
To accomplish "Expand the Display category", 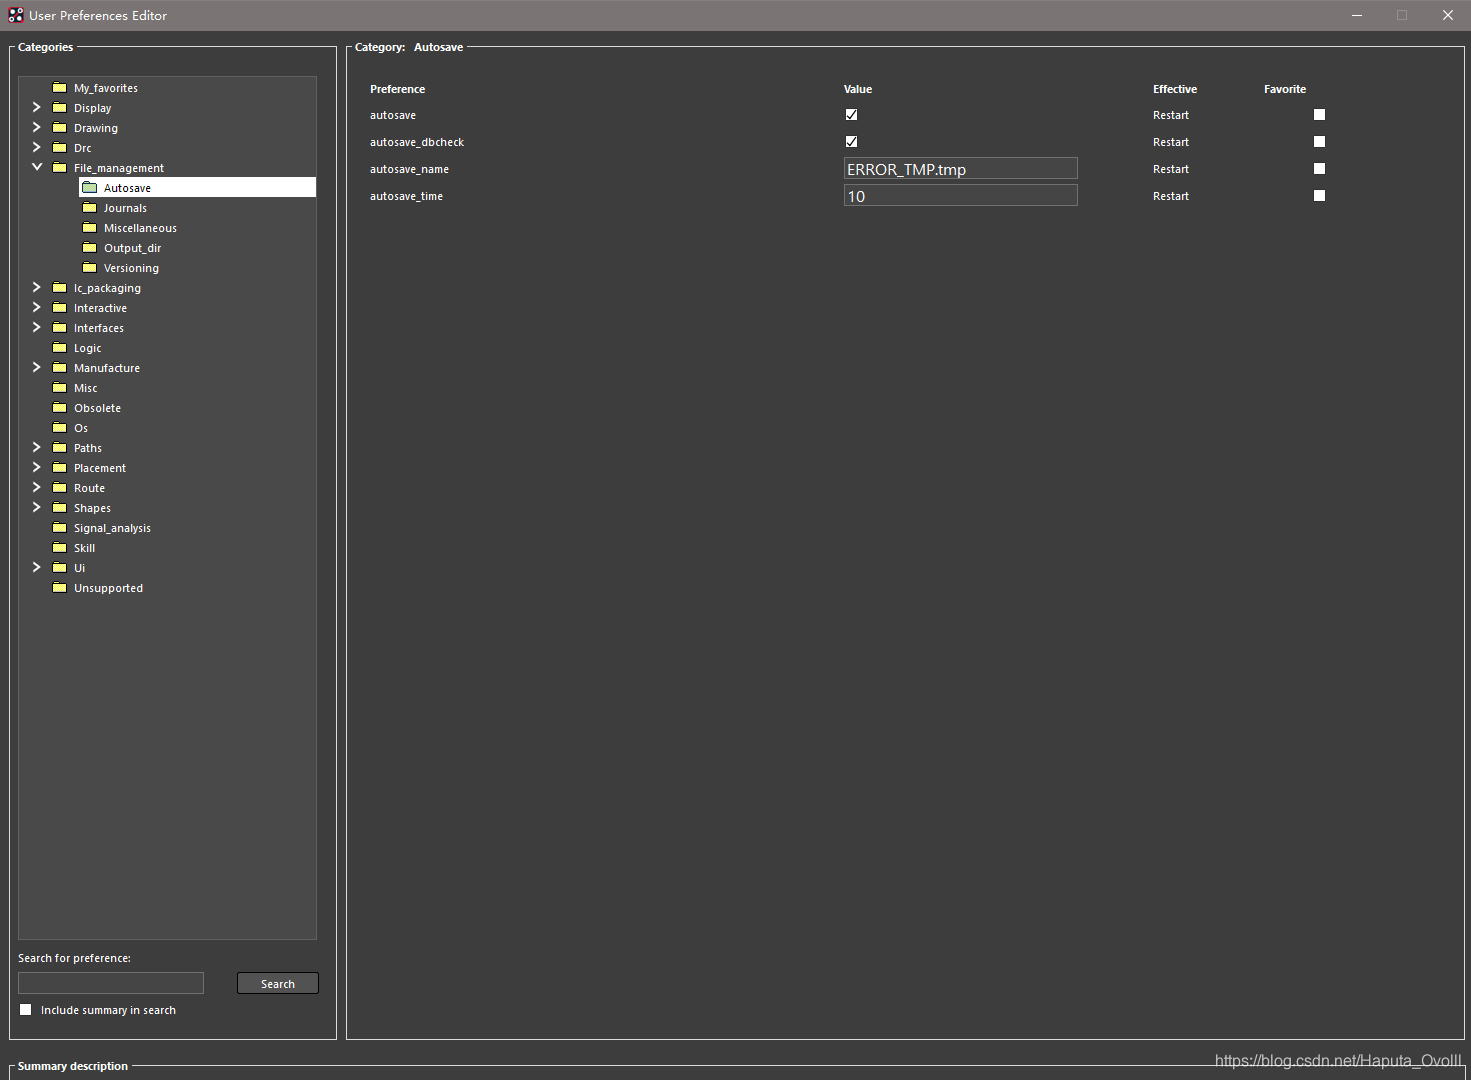I will coord(37,107).
